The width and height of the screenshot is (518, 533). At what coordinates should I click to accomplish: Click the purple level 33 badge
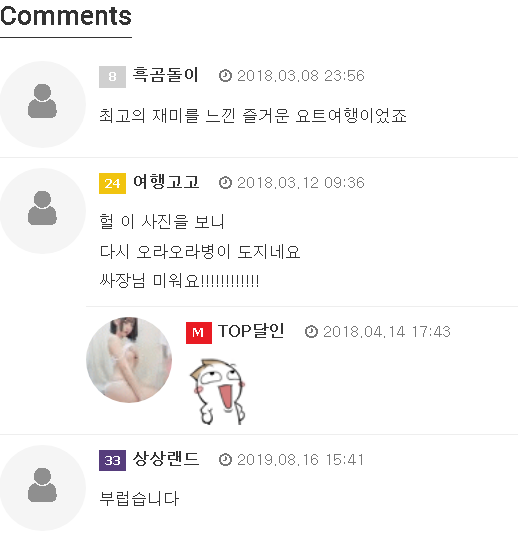pos(113,460)
